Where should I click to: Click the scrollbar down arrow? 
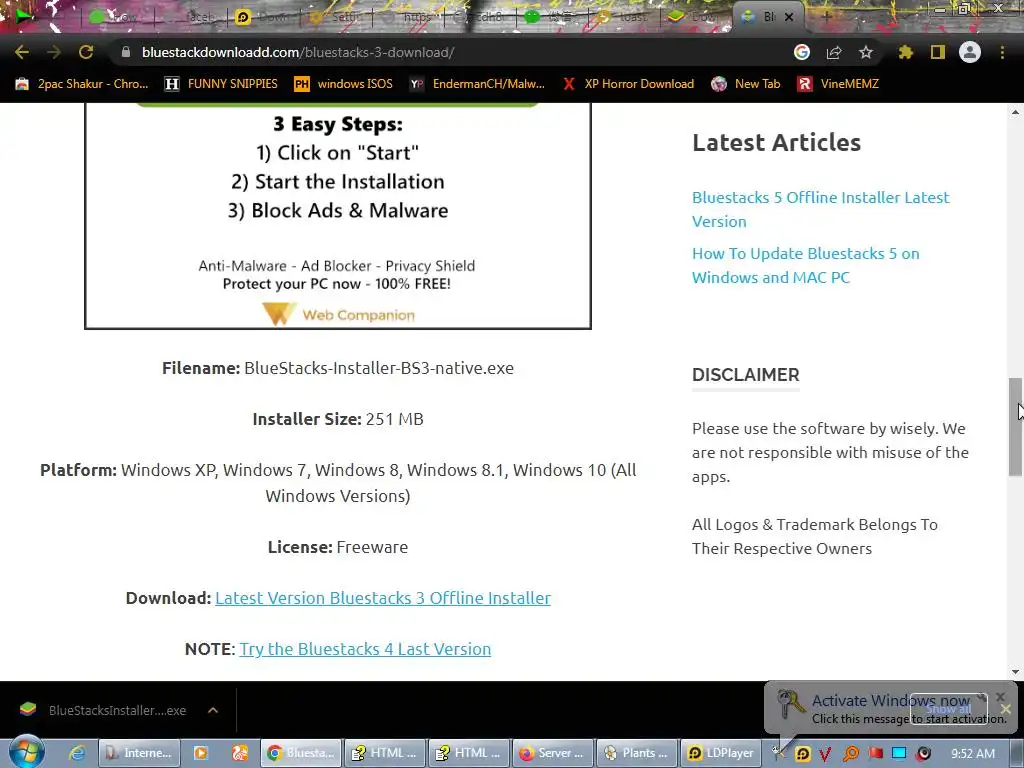coord(1015,672)
